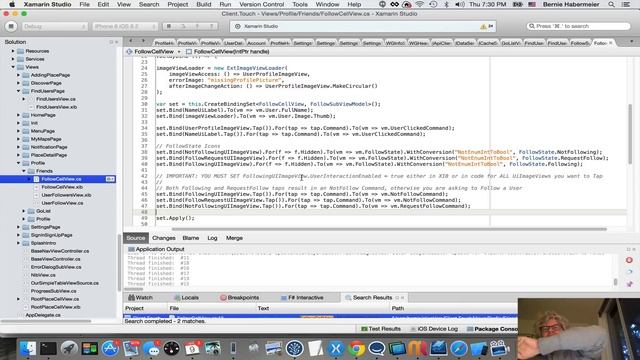Open SourceTree icon in Dock

(295, 348)
